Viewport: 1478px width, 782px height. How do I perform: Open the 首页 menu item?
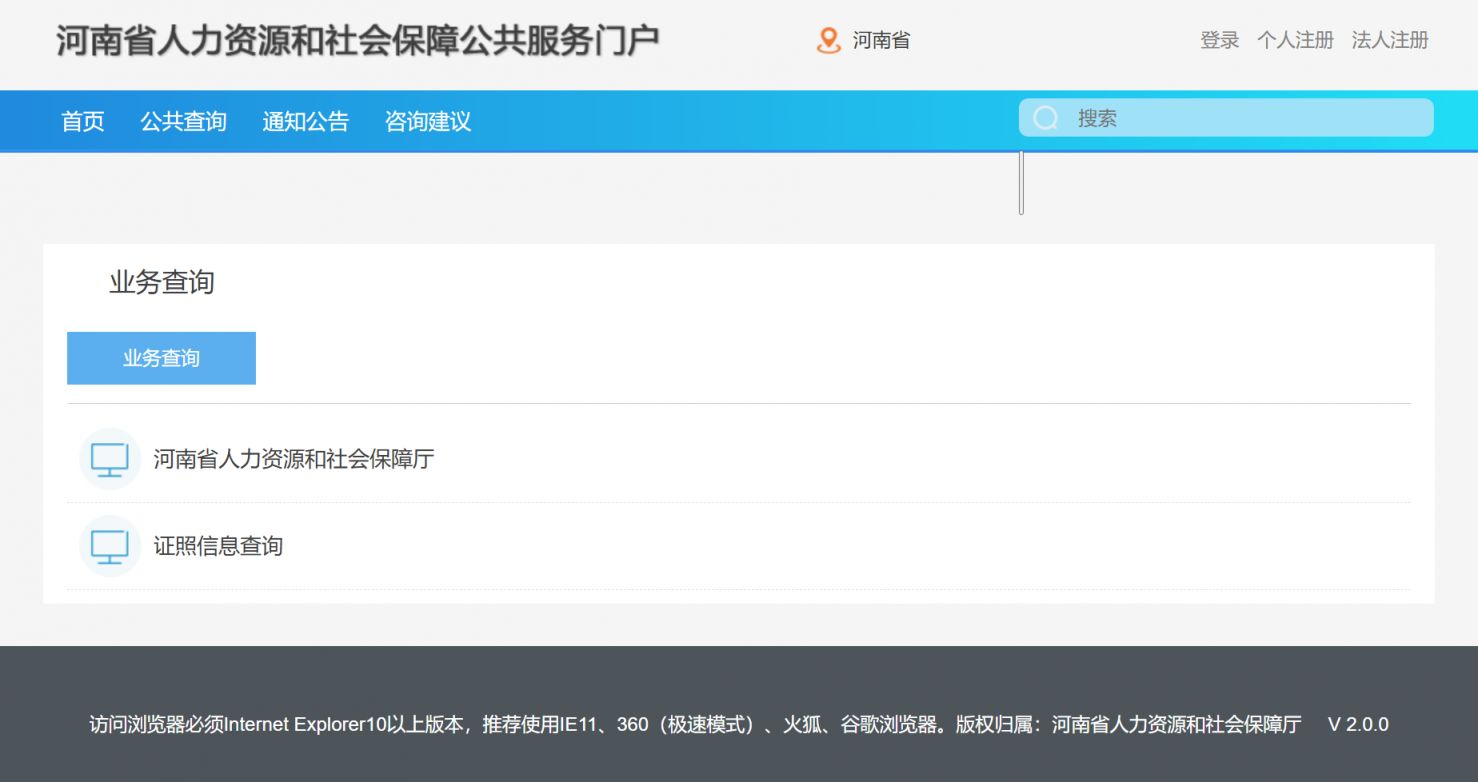(x=83, y=121)
